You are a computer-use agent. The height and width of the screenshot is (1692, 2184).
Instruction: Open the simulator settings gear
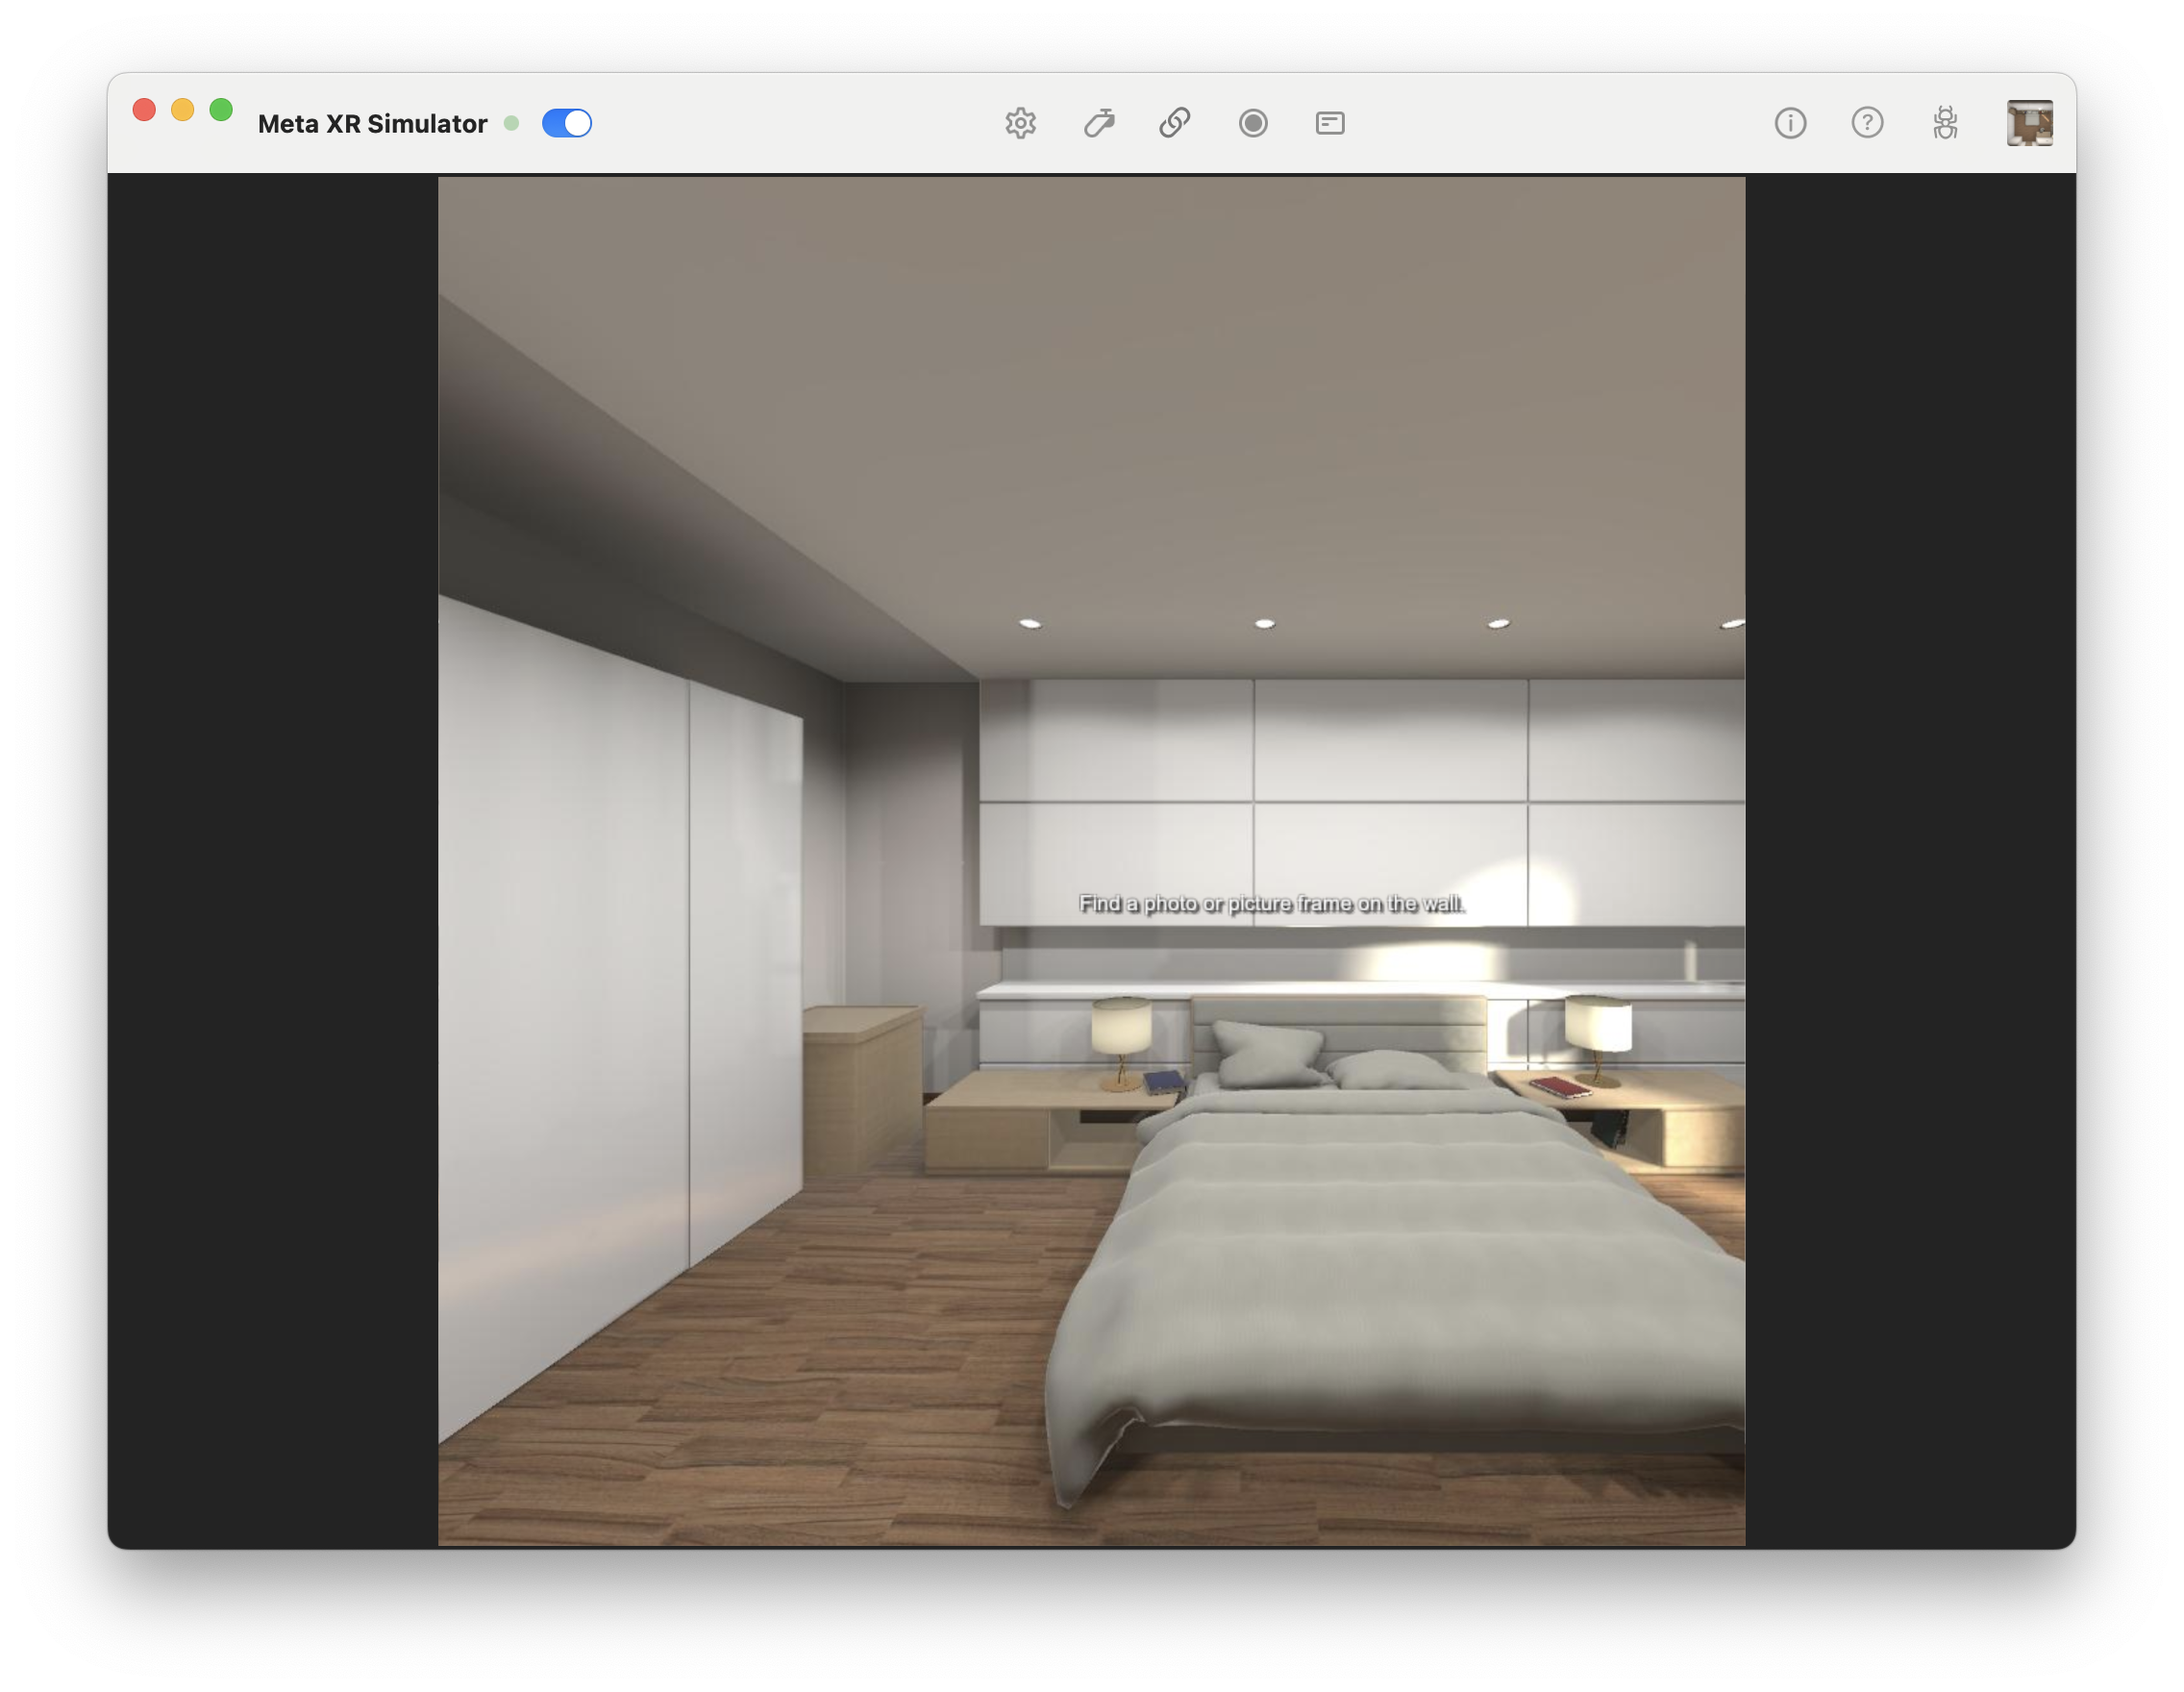tap(1020, 123)
